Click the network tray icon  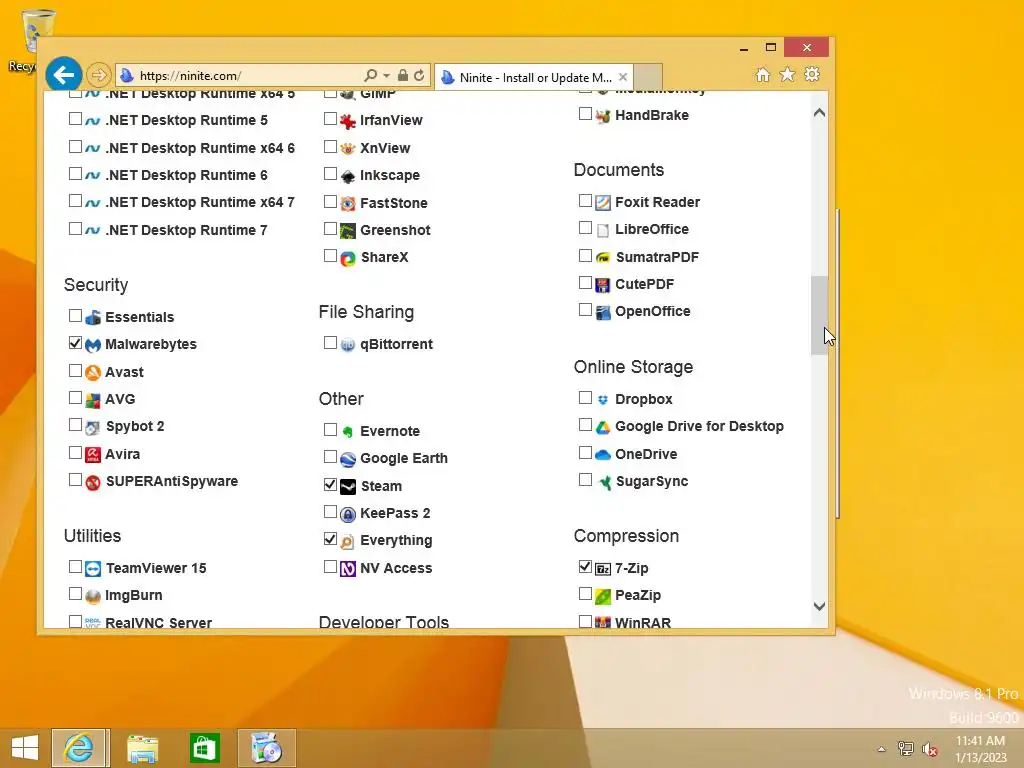coord(905,748)
